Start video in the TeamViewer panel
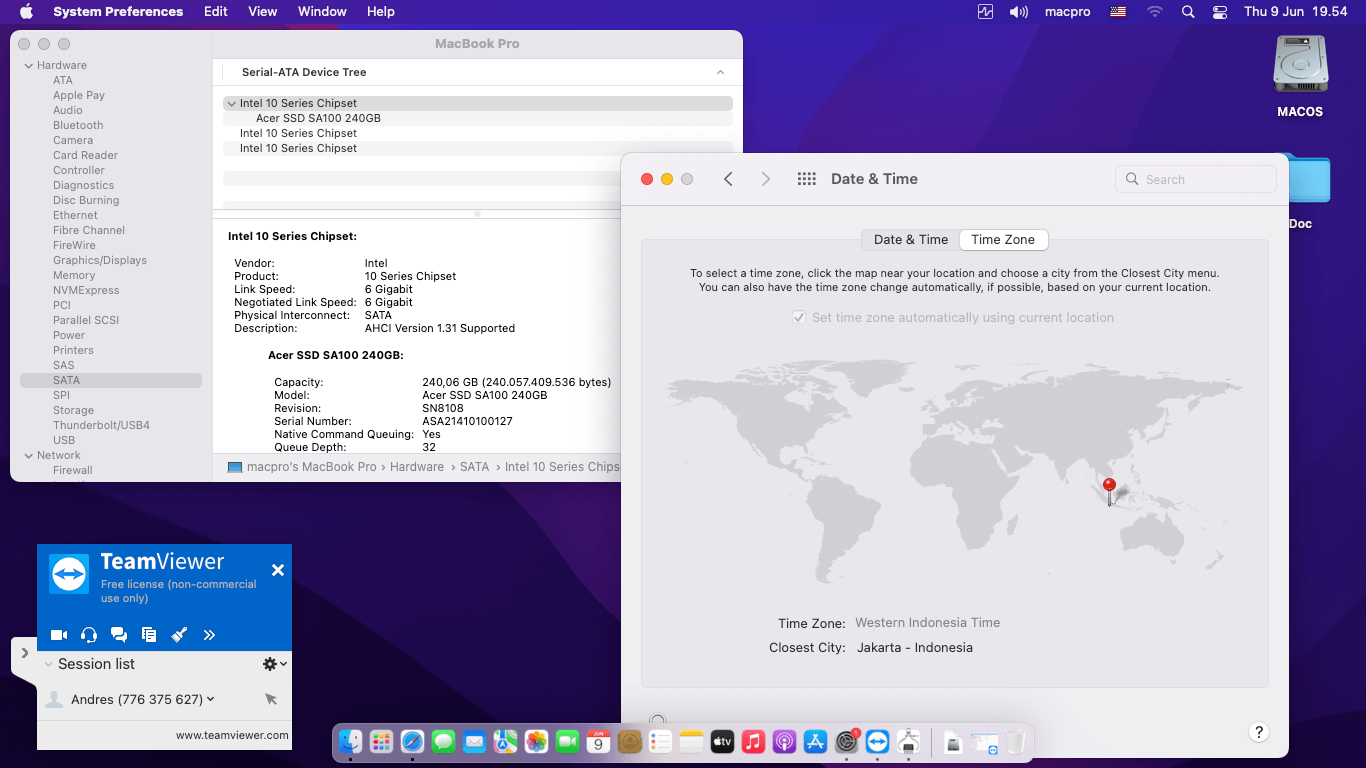Viewport: 1366px width, 768px height. [x=59, y=635]
